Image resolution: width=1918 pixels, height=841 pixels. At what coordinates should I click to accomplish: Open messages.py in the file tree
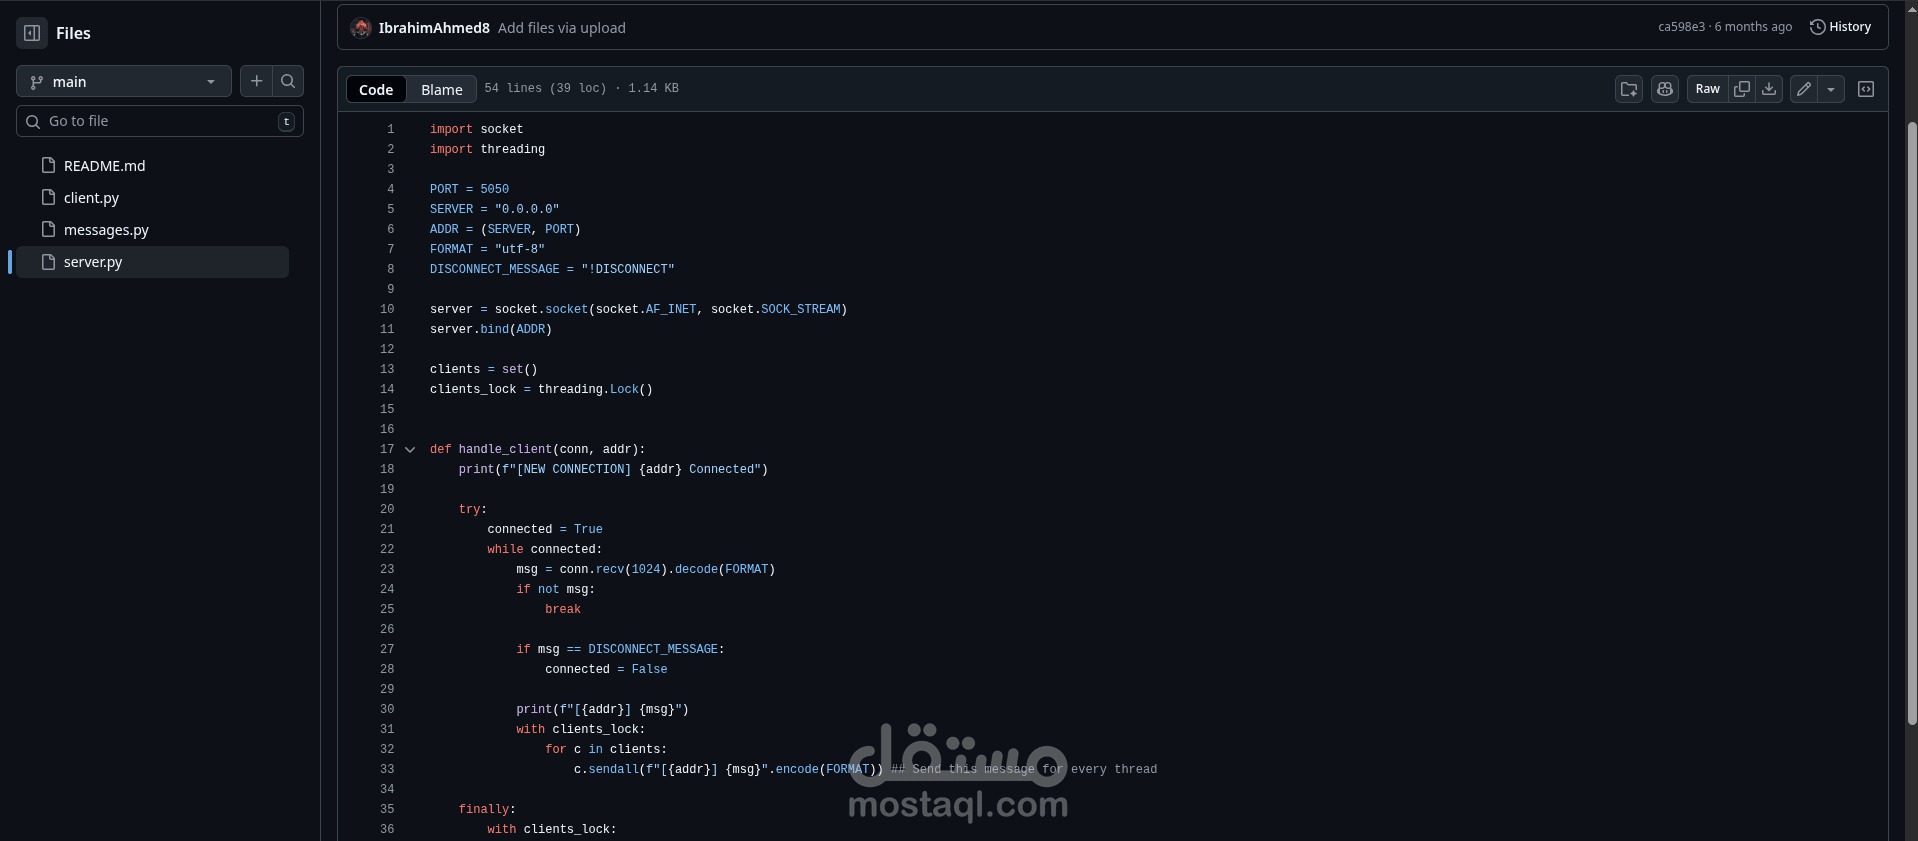[x=106, y=230]
